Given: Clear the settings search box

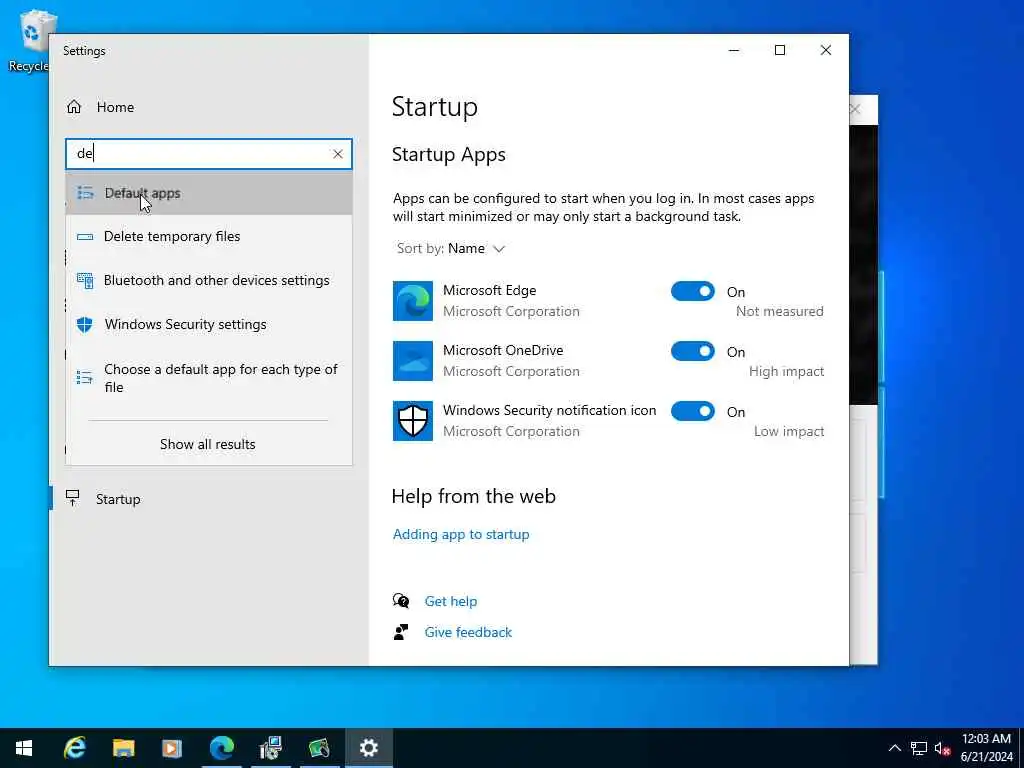Looking at the screenshot, I should (x=338, y=154).
